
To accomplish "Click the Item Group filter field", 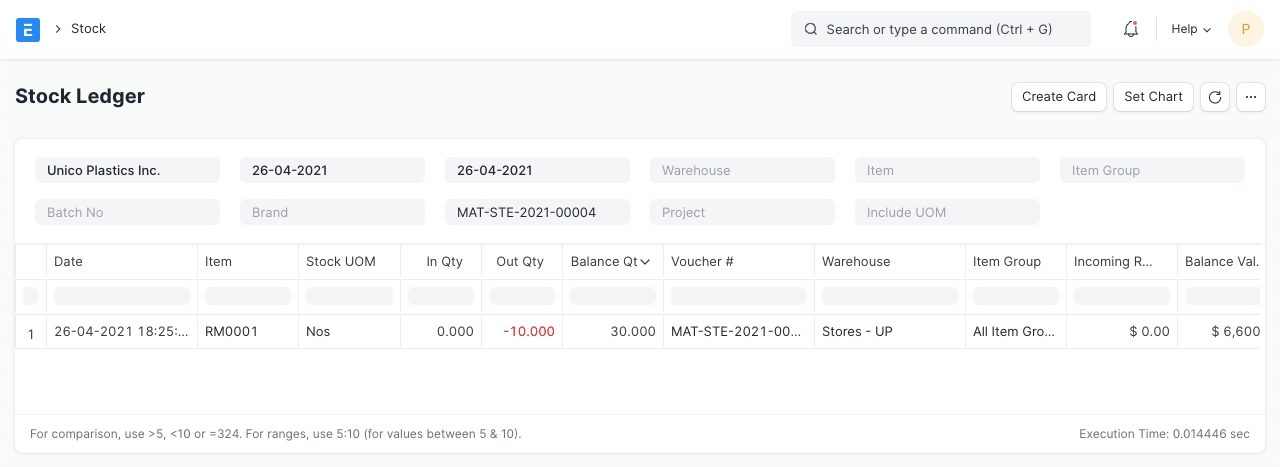I will point(1152,171).
